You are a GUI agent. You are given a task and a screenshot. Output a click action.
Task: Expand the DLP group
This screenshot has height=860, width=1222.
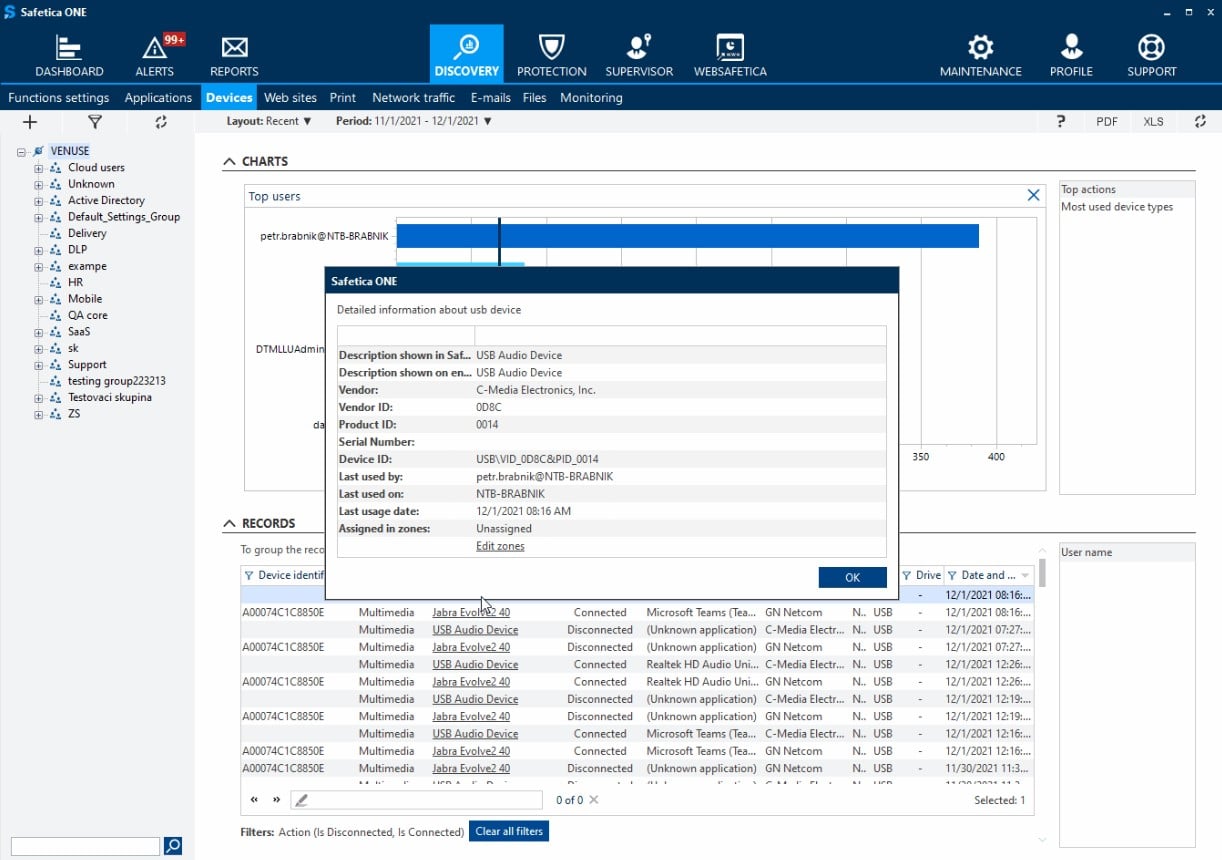[x=39, y=250]
